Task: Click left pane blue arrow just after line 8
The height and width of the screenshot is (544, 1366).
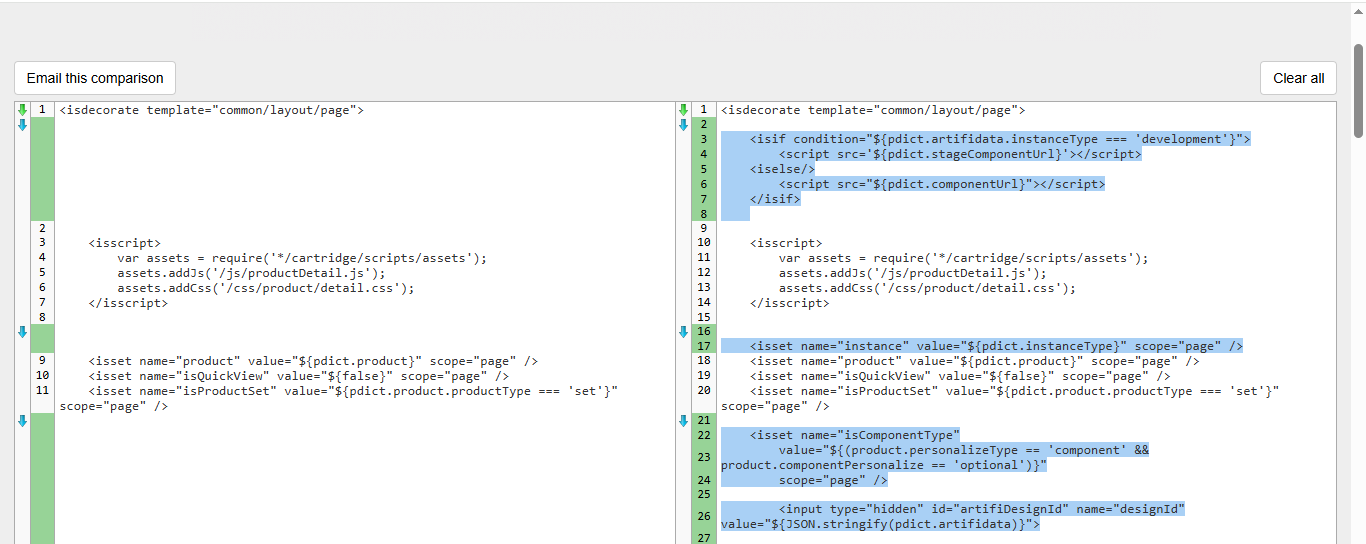Action: tap(22, 332)
